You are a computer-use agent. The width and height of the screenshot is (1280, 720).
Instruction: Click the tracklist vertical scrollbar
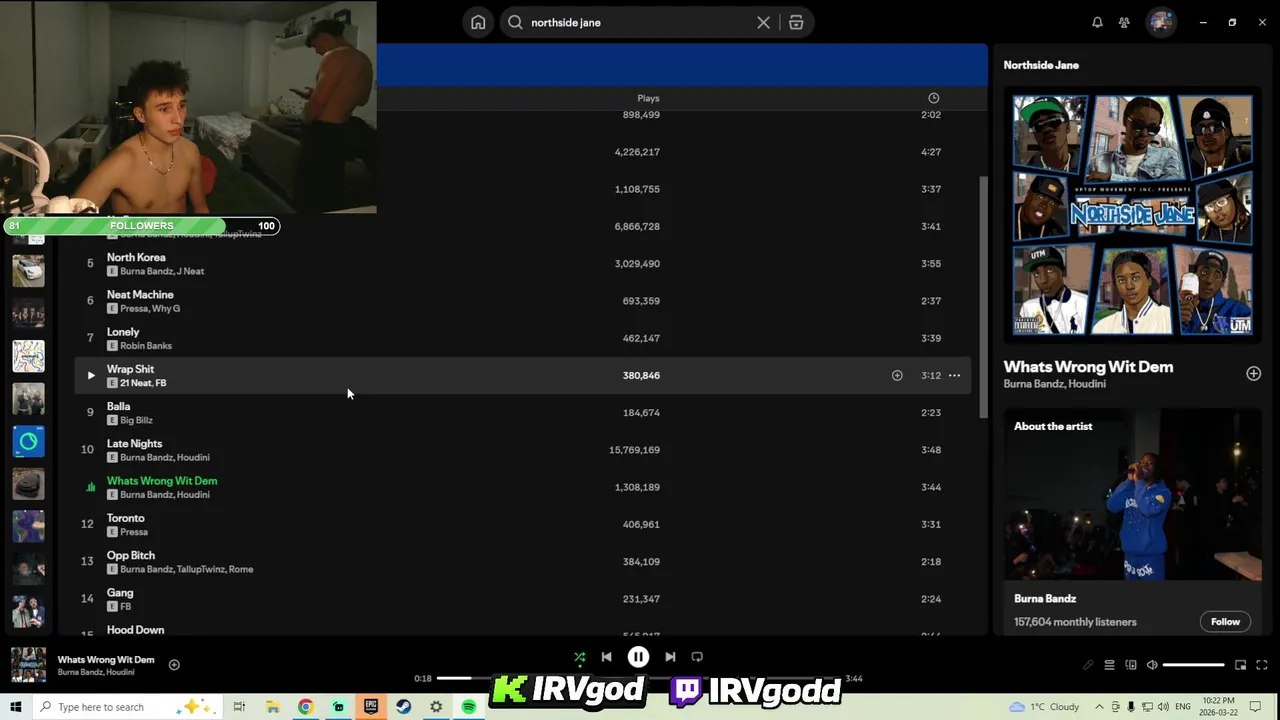point(983,298)
